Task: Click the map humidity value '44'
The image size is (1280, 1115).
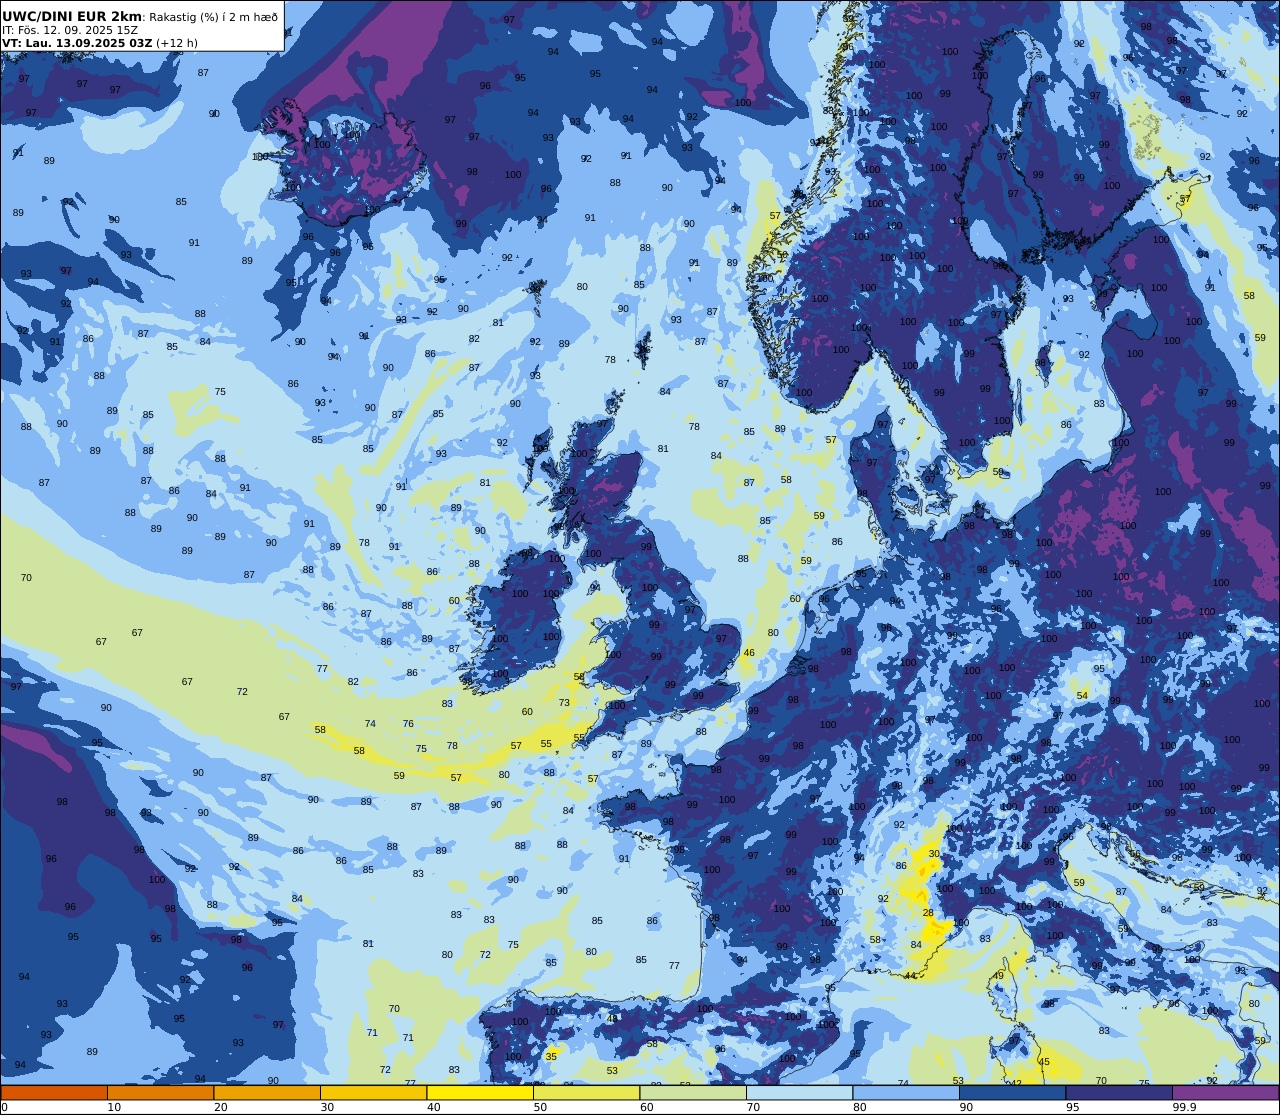Action: (910, 975)
